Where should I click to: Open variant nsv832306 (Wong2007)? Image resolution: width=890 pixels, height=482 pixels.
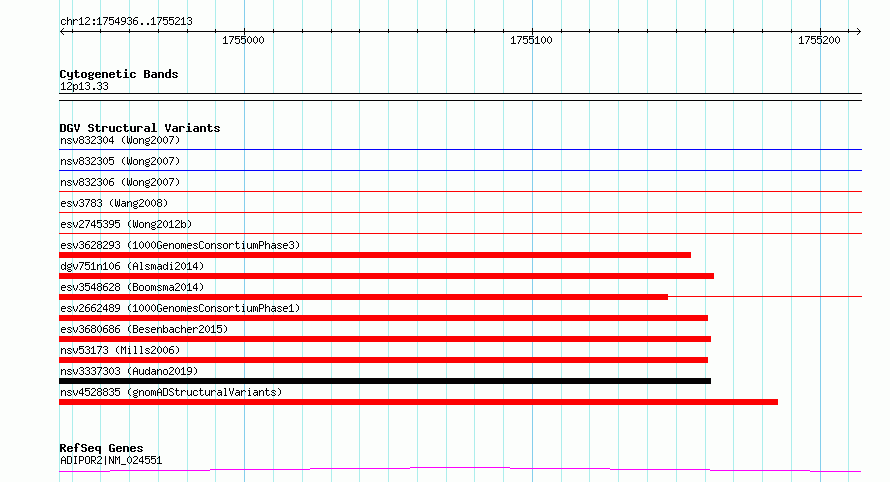pos(120,182)
